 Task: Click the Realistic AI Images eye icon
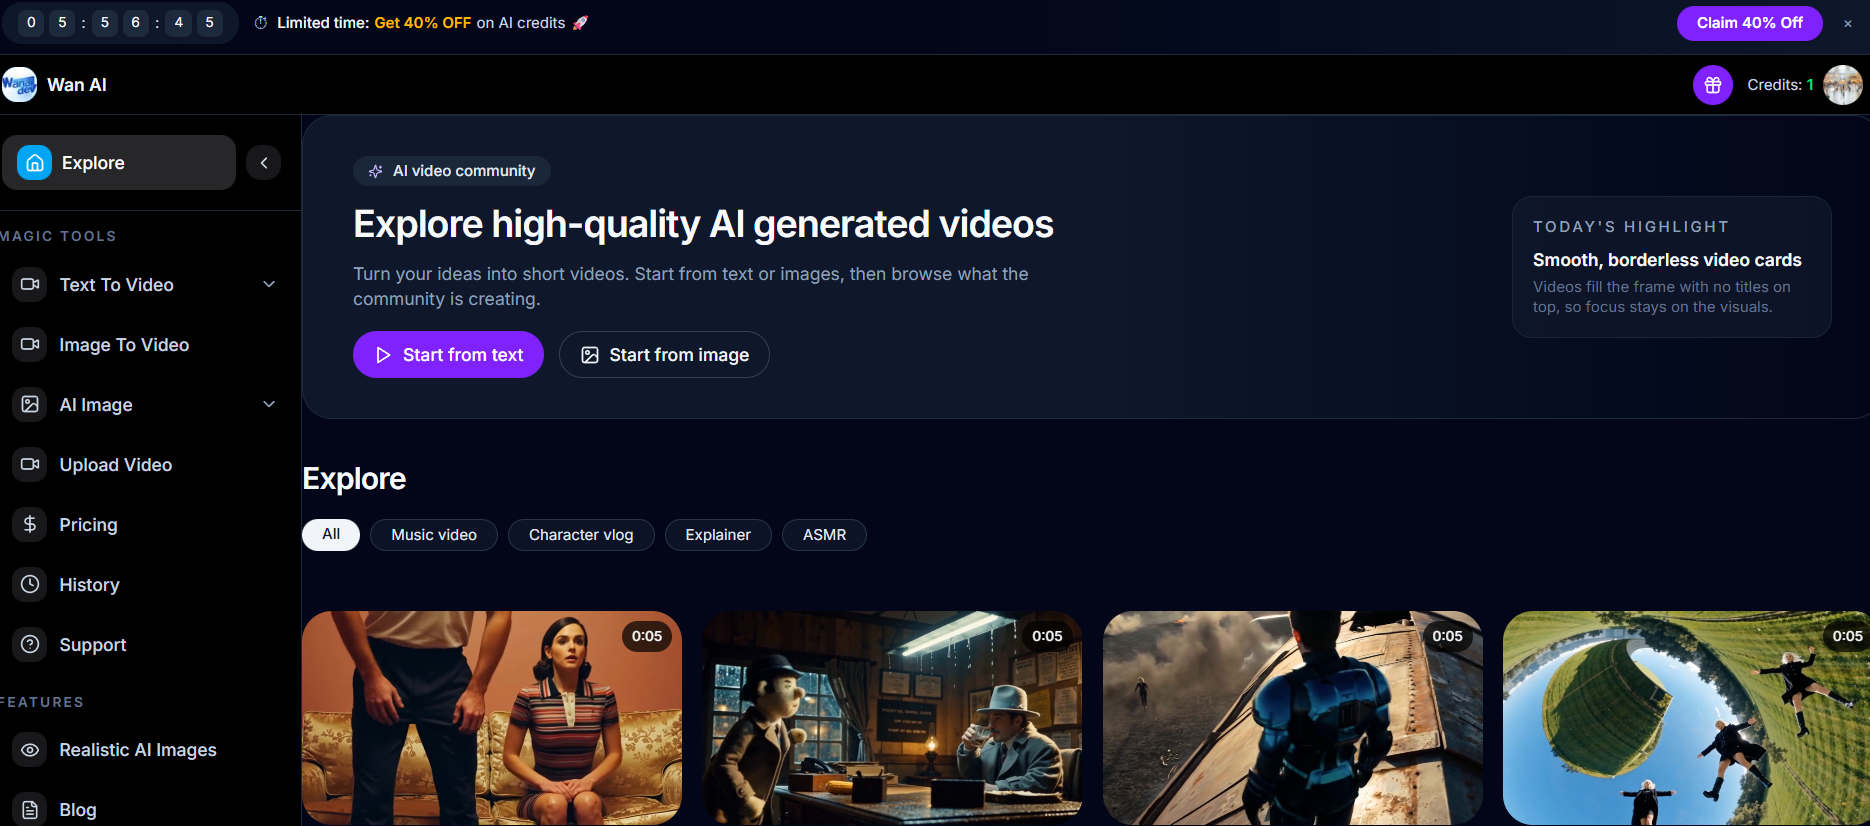(30, 750)
